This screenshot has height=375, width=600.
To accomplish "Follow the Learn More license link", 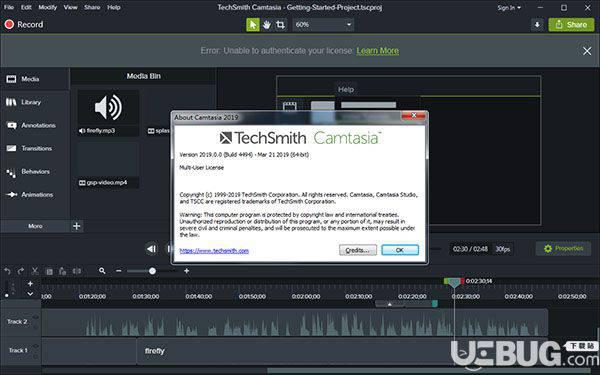I will point(377,51).
